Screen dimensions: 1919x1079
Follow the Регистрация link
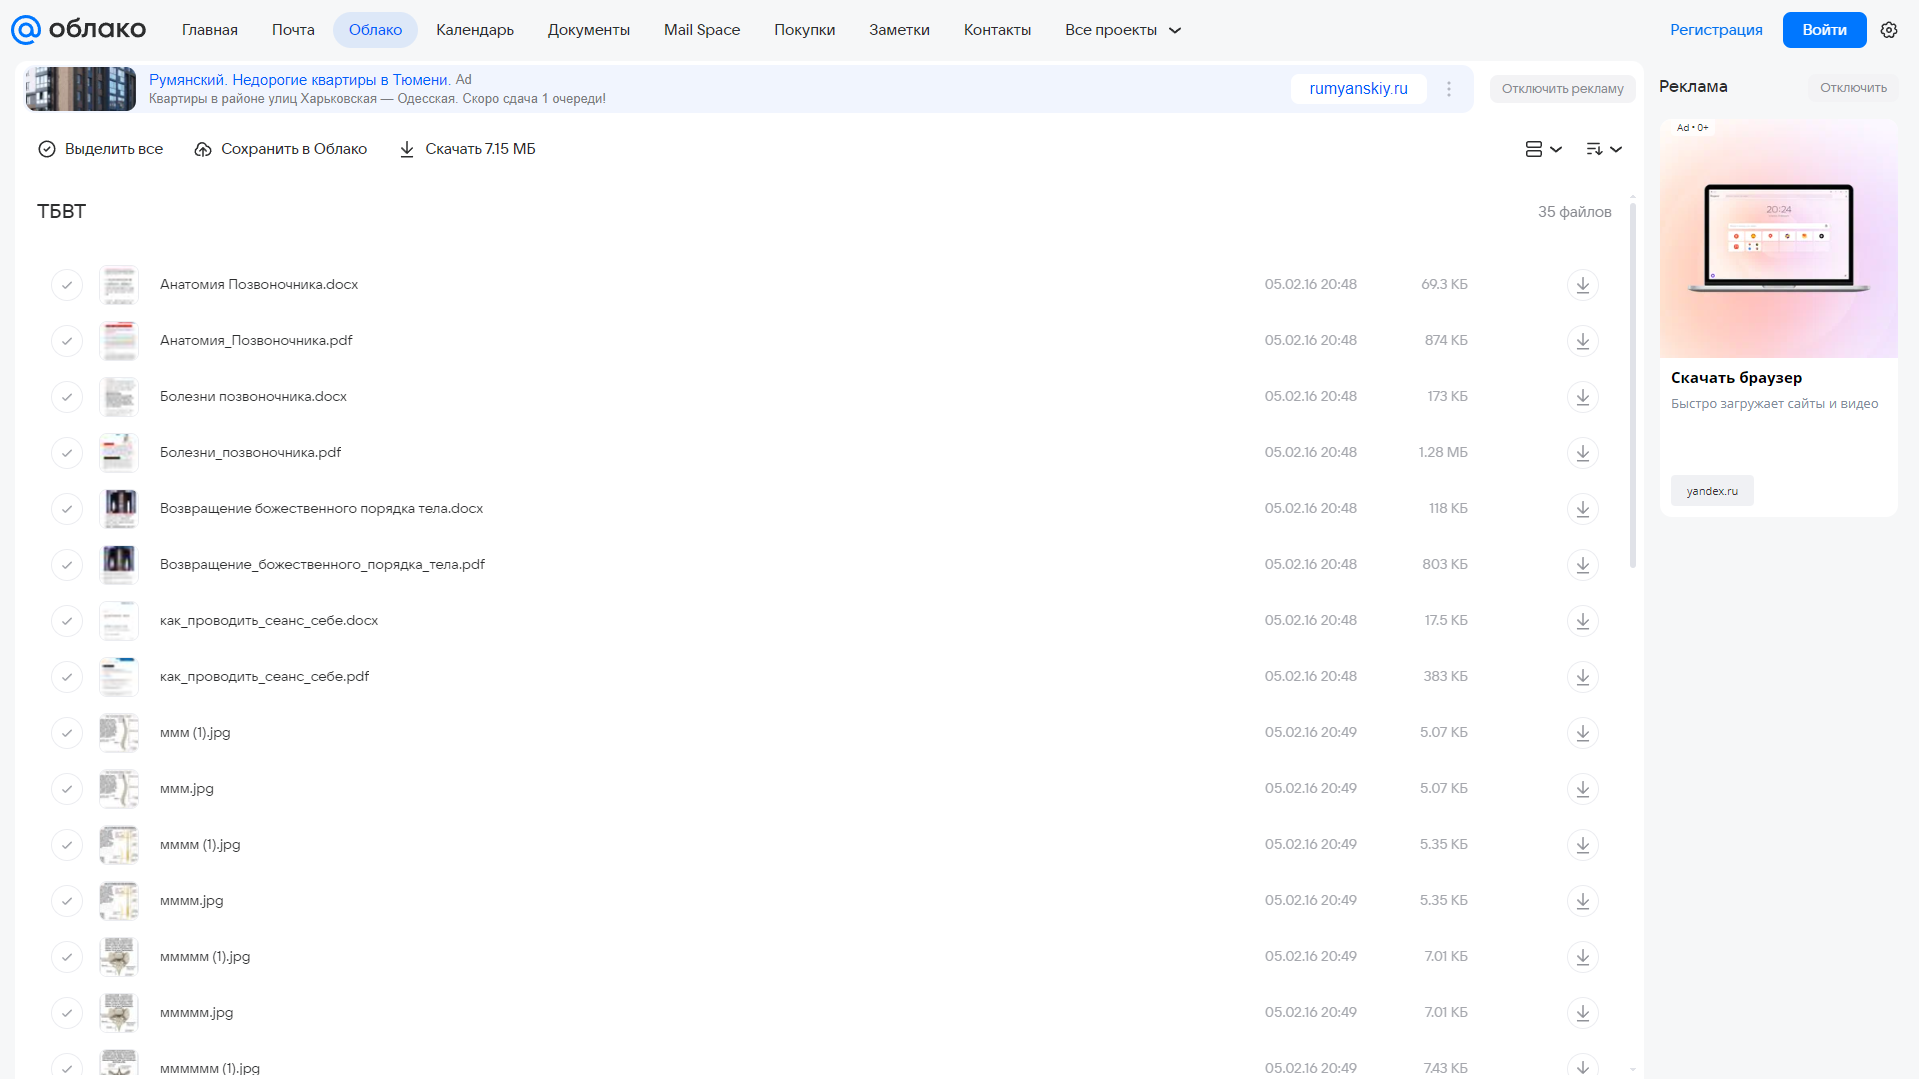[x=1716, y=30]
